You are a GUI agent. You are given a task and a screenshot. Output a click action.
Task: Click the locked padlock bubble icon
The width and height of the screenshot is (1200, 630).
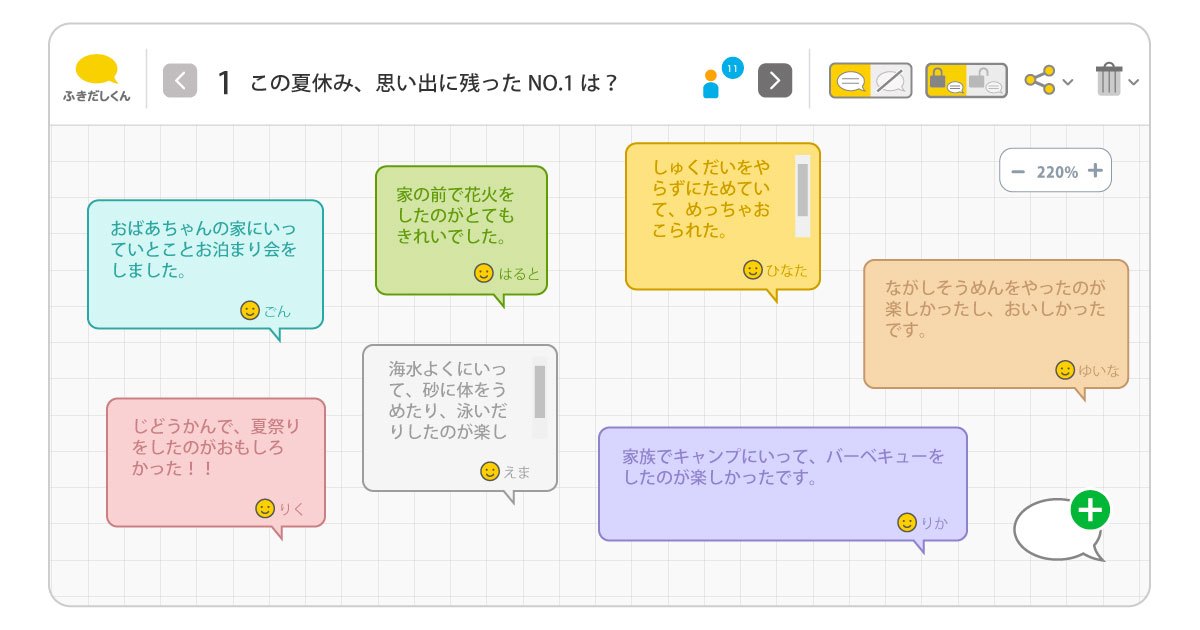point(948,80)
